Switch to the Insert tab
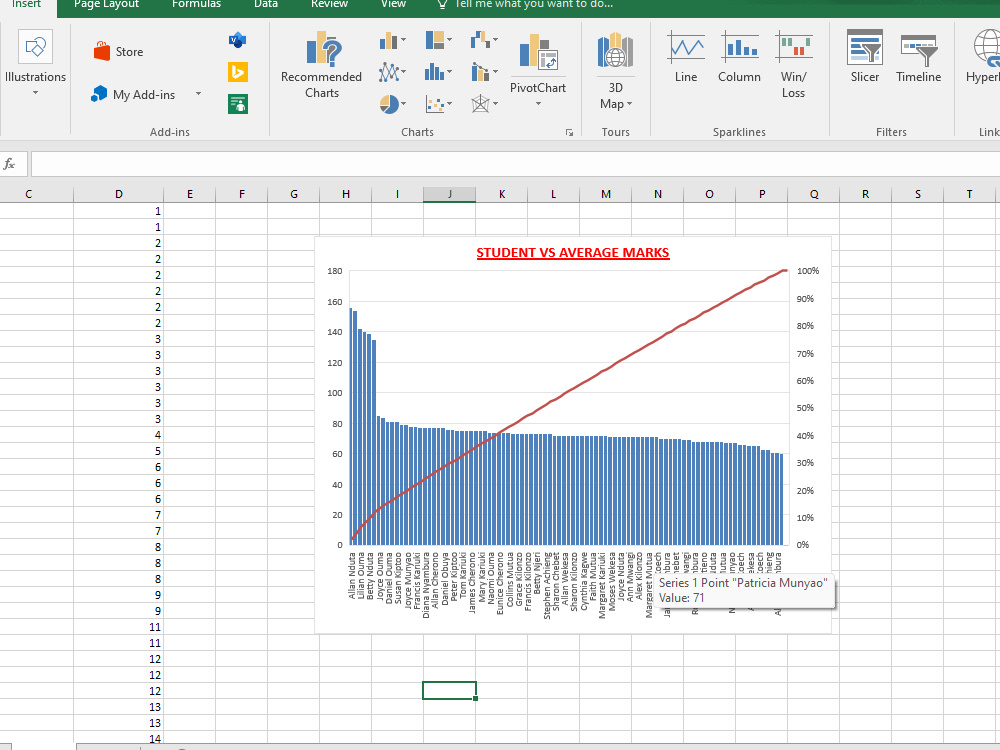The width and height of the screenshot is (1000, 750). (27, 4)
